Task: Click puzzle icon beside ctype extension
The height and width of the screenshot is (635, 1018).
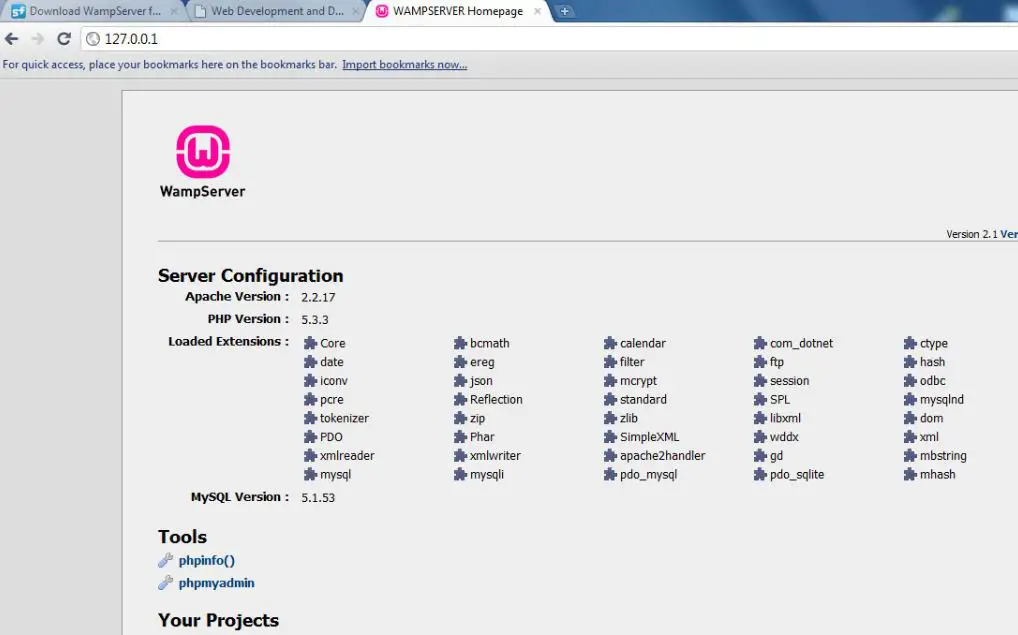Action: tap(910, 343)
